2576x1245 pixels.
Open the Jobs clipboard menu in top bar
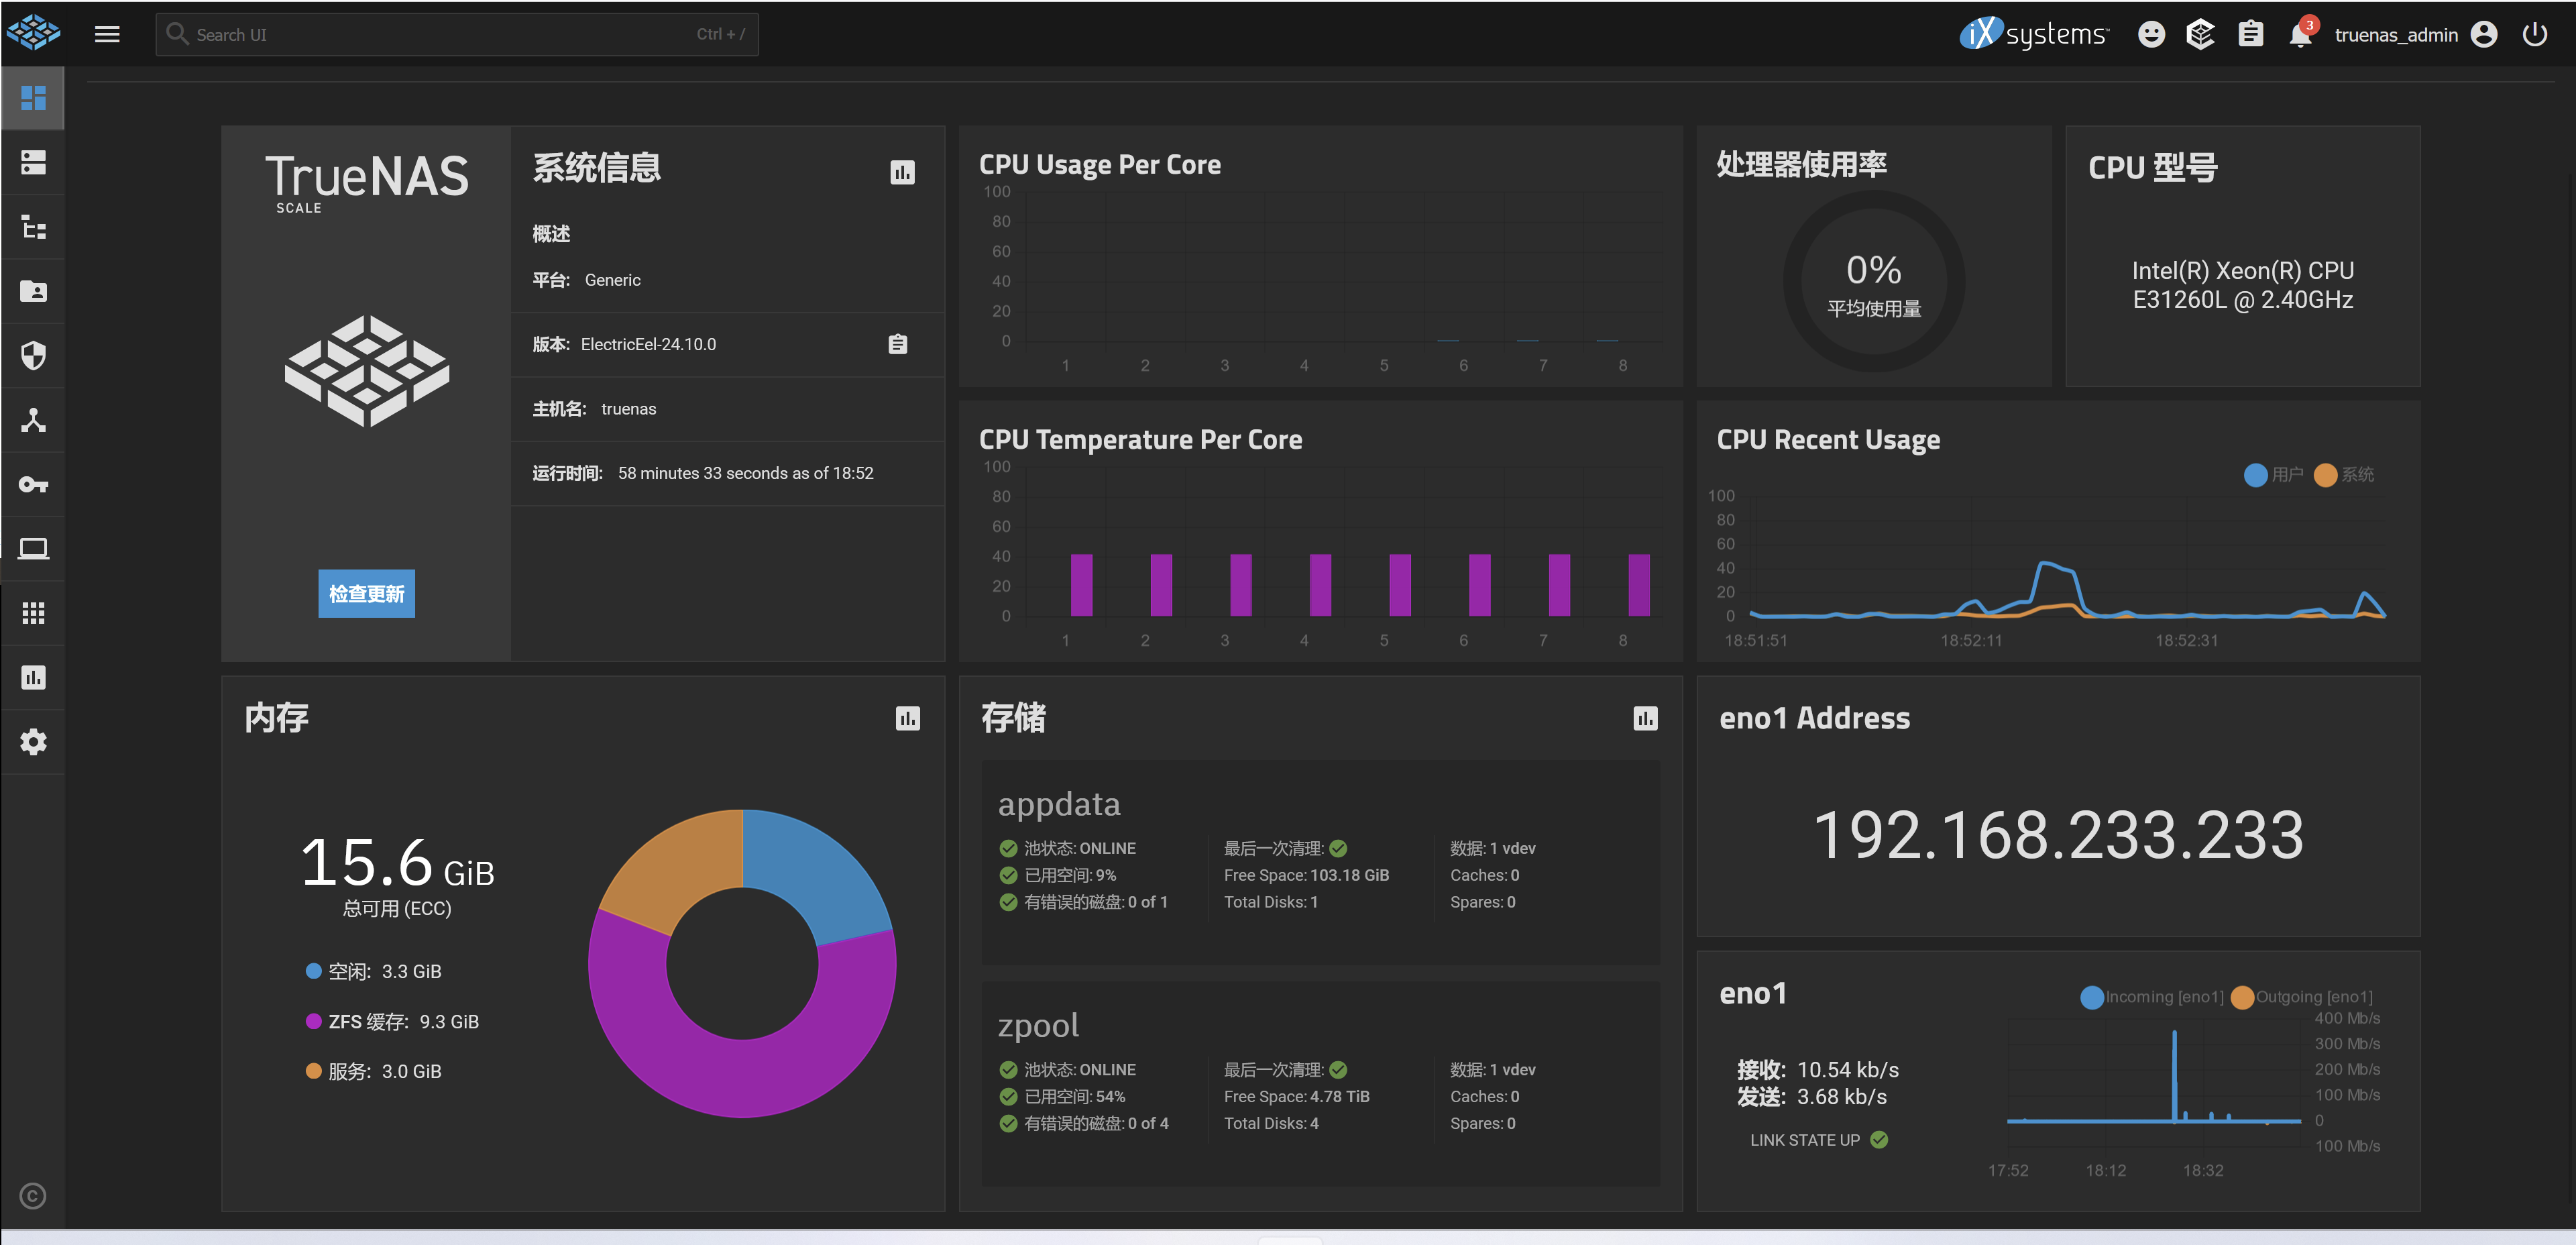click(x=2251, y=34)
